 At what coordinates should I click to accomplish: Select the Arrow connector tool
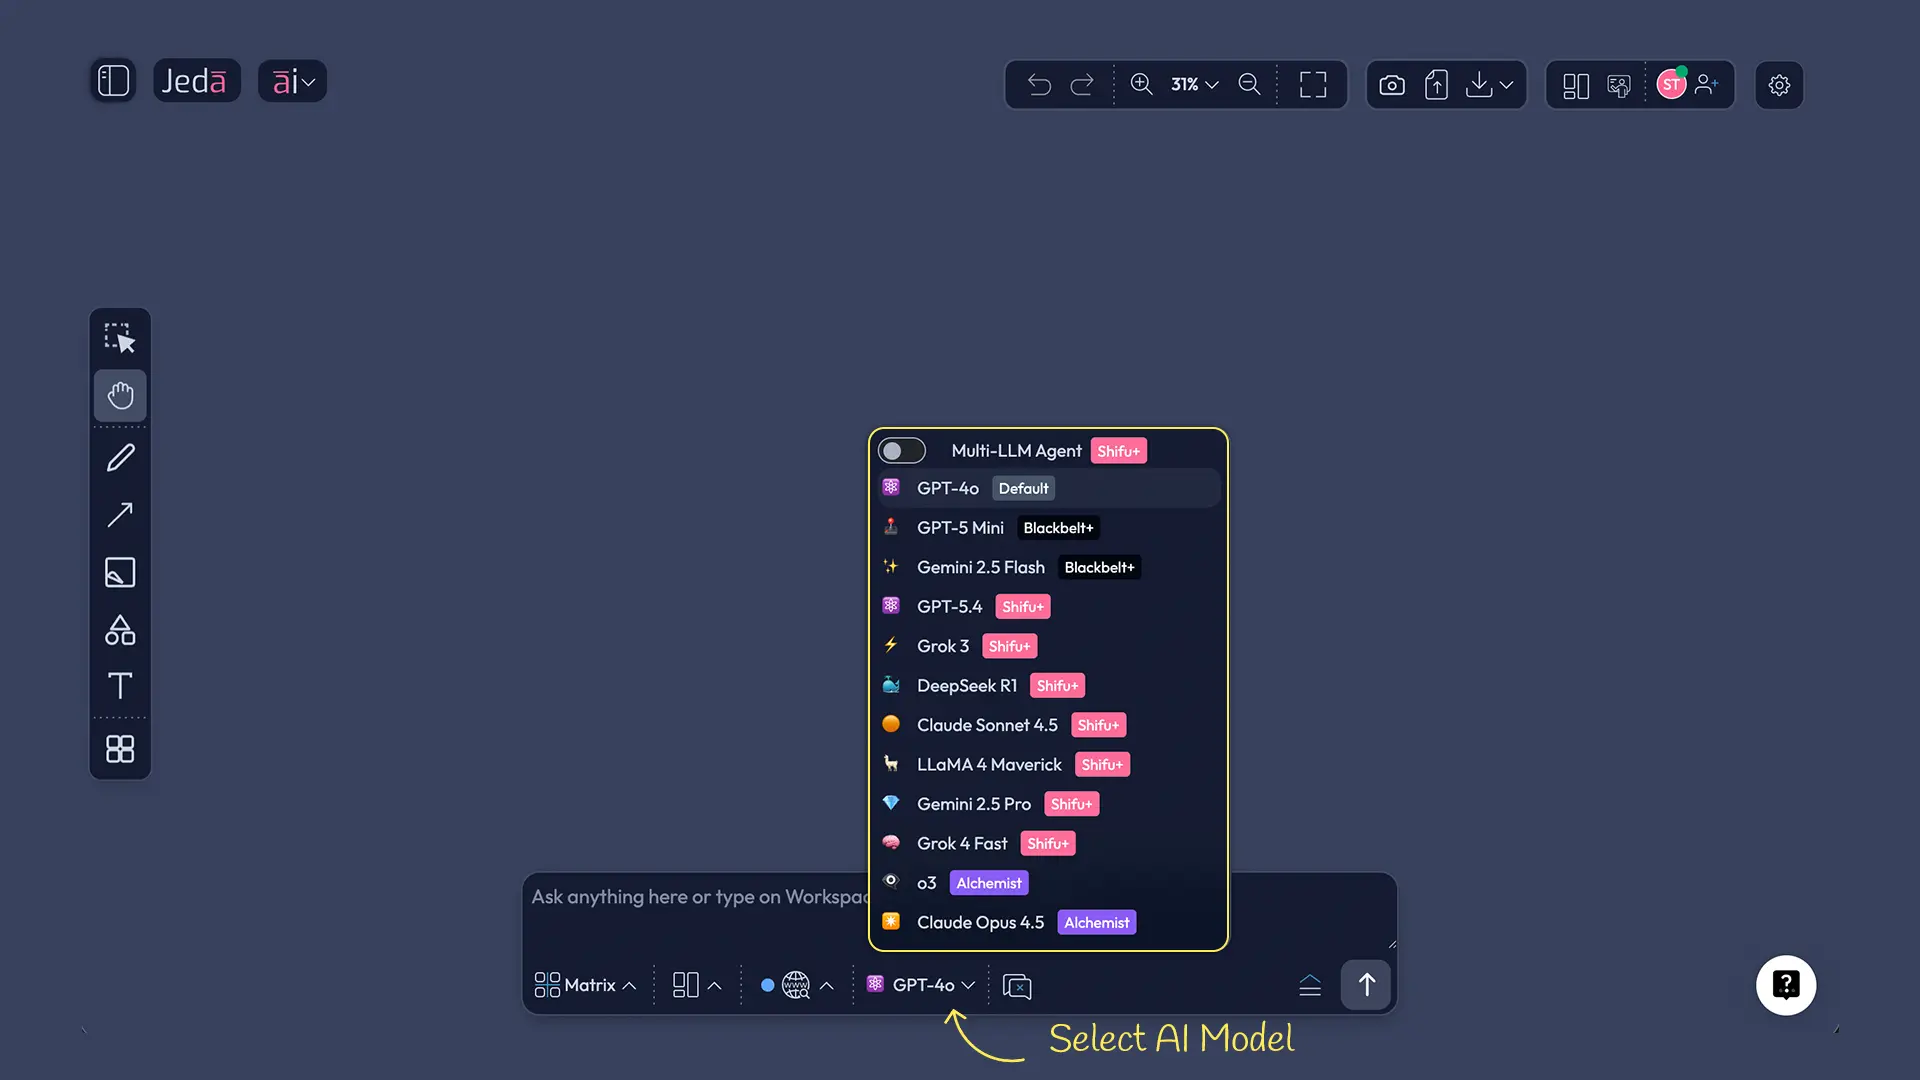[119, 514]
